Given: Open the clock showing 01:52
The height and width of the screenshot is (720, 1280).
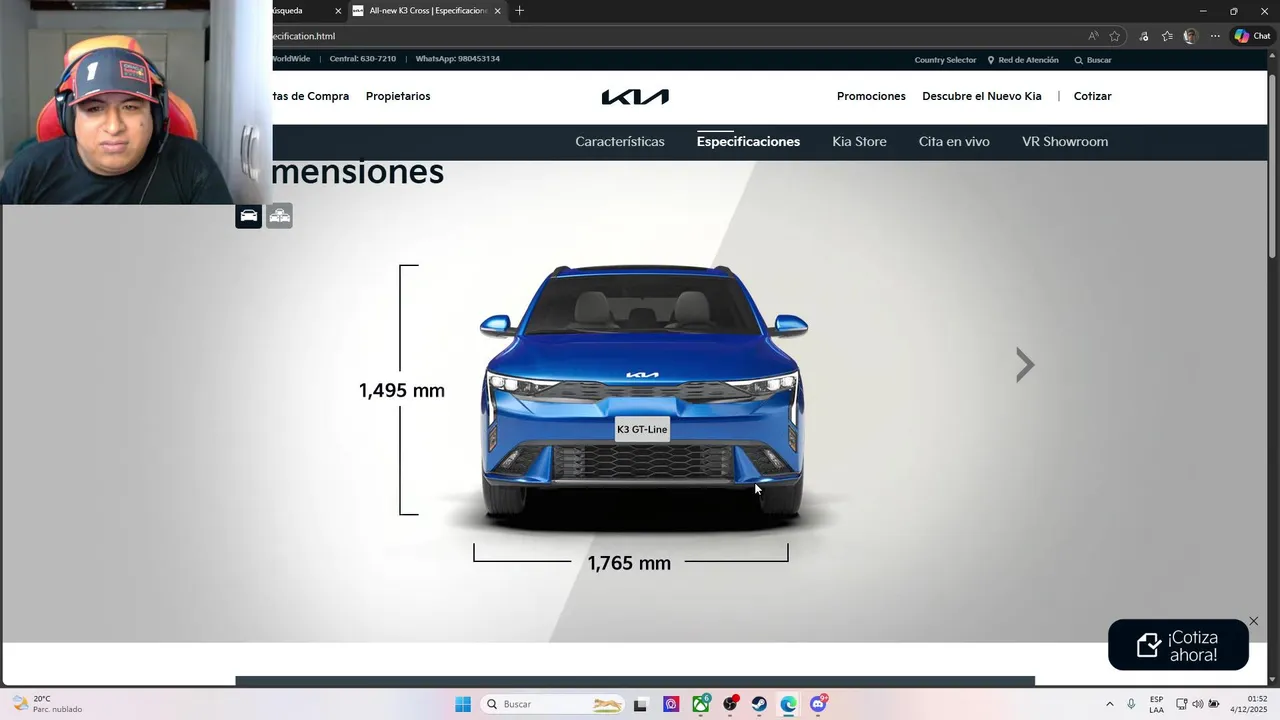Looking at the screenshot, I should coord(1249,704).
